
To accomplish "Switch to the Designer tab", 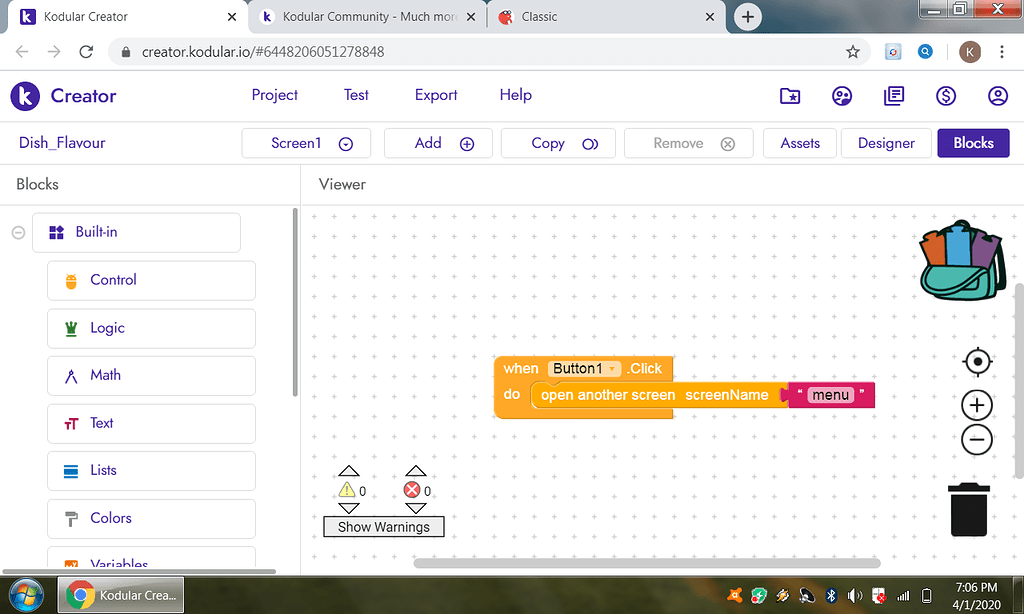I will [885, 143].
